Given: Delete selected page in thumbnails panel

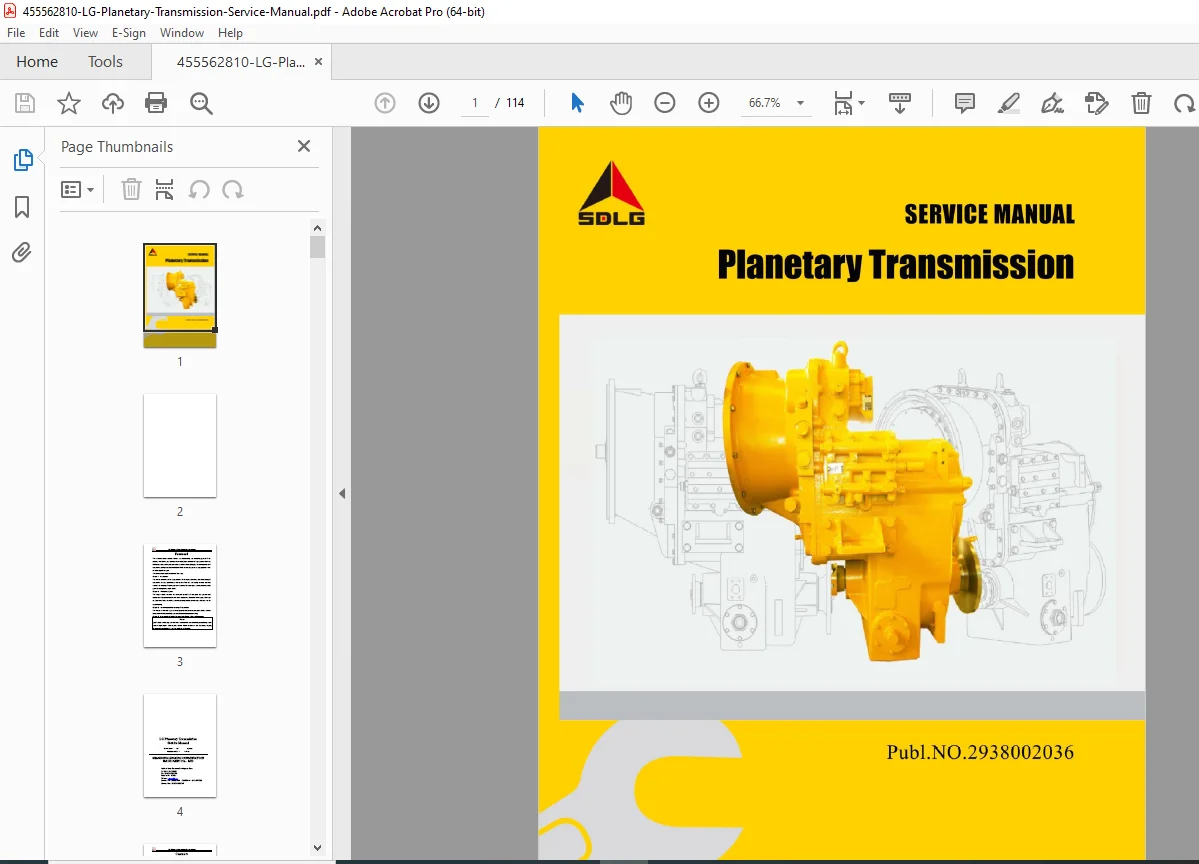Looking at the screenshot, I should (x=132, y=189).
